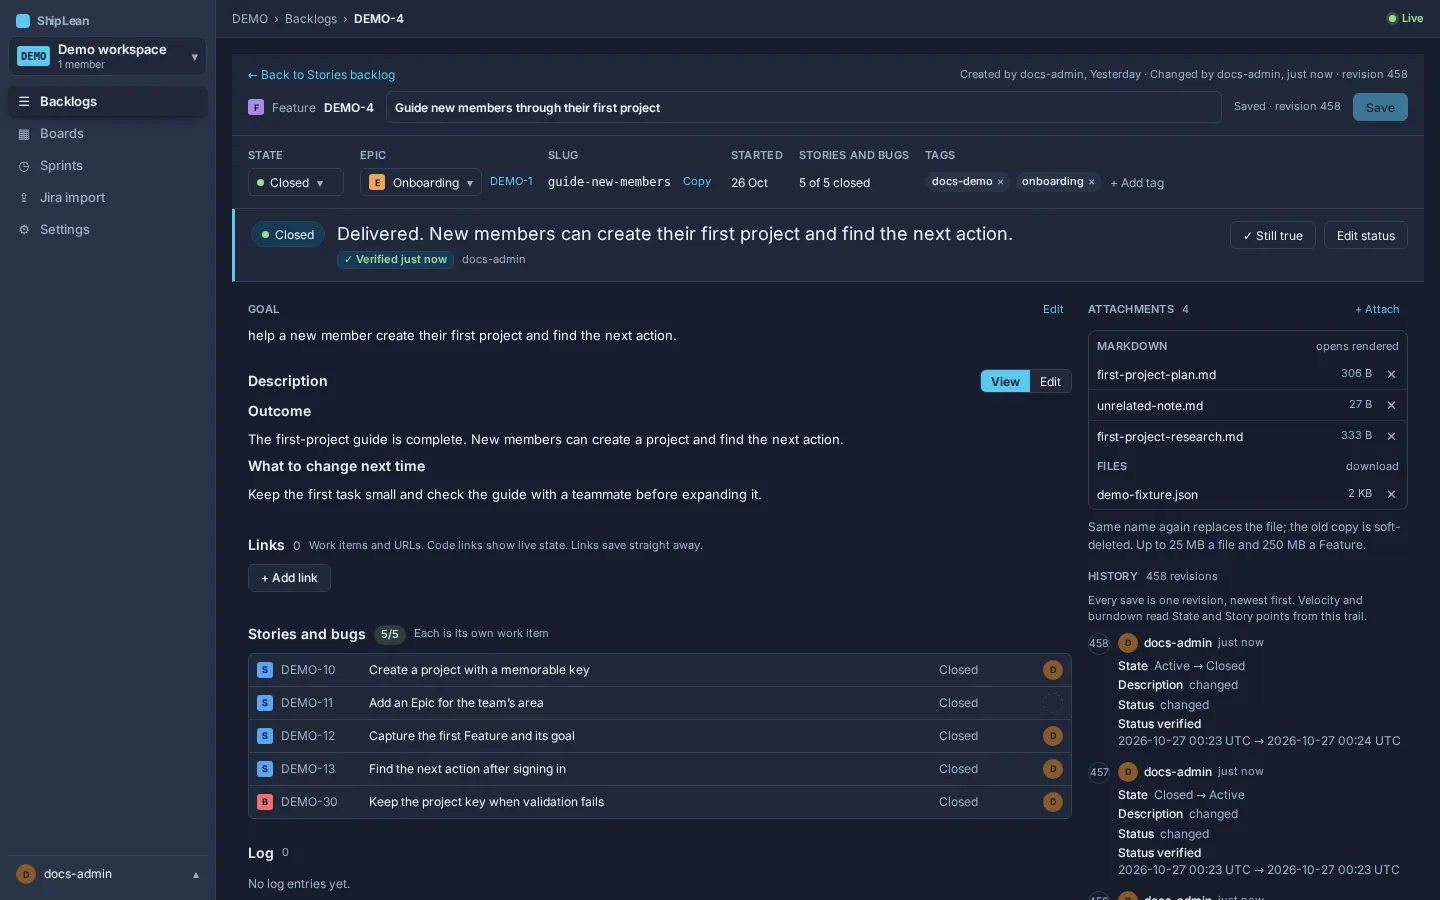This screenshot has height=900, width=1440.
Task: Delete demo-fixture.json attachment
Action: pyautogui.click(x=1391, y=494)
